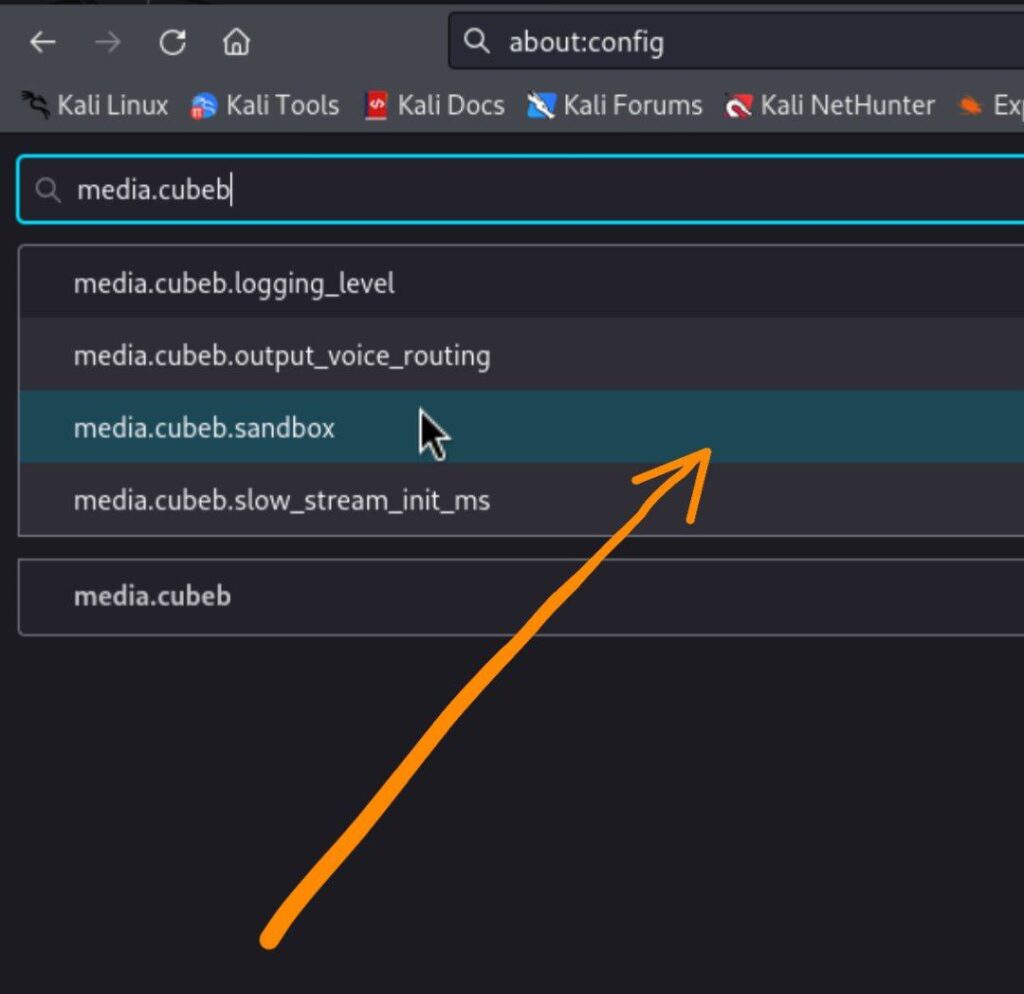The image size is (1024, 994).
Task: Go back to the previous page
Action: click(42, 42)
